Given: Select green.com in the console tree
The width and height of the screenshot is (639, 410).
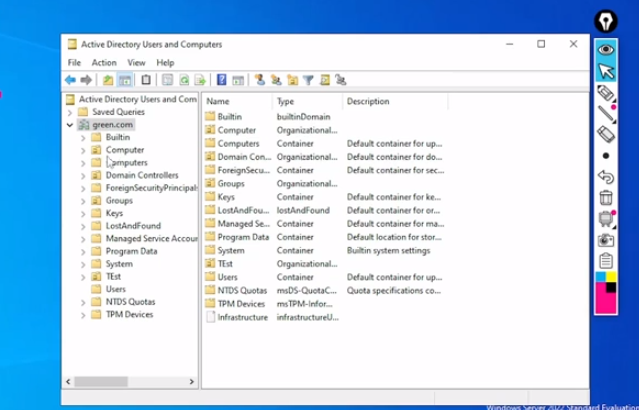Looking at the screenshot, I should pos(112,125).
